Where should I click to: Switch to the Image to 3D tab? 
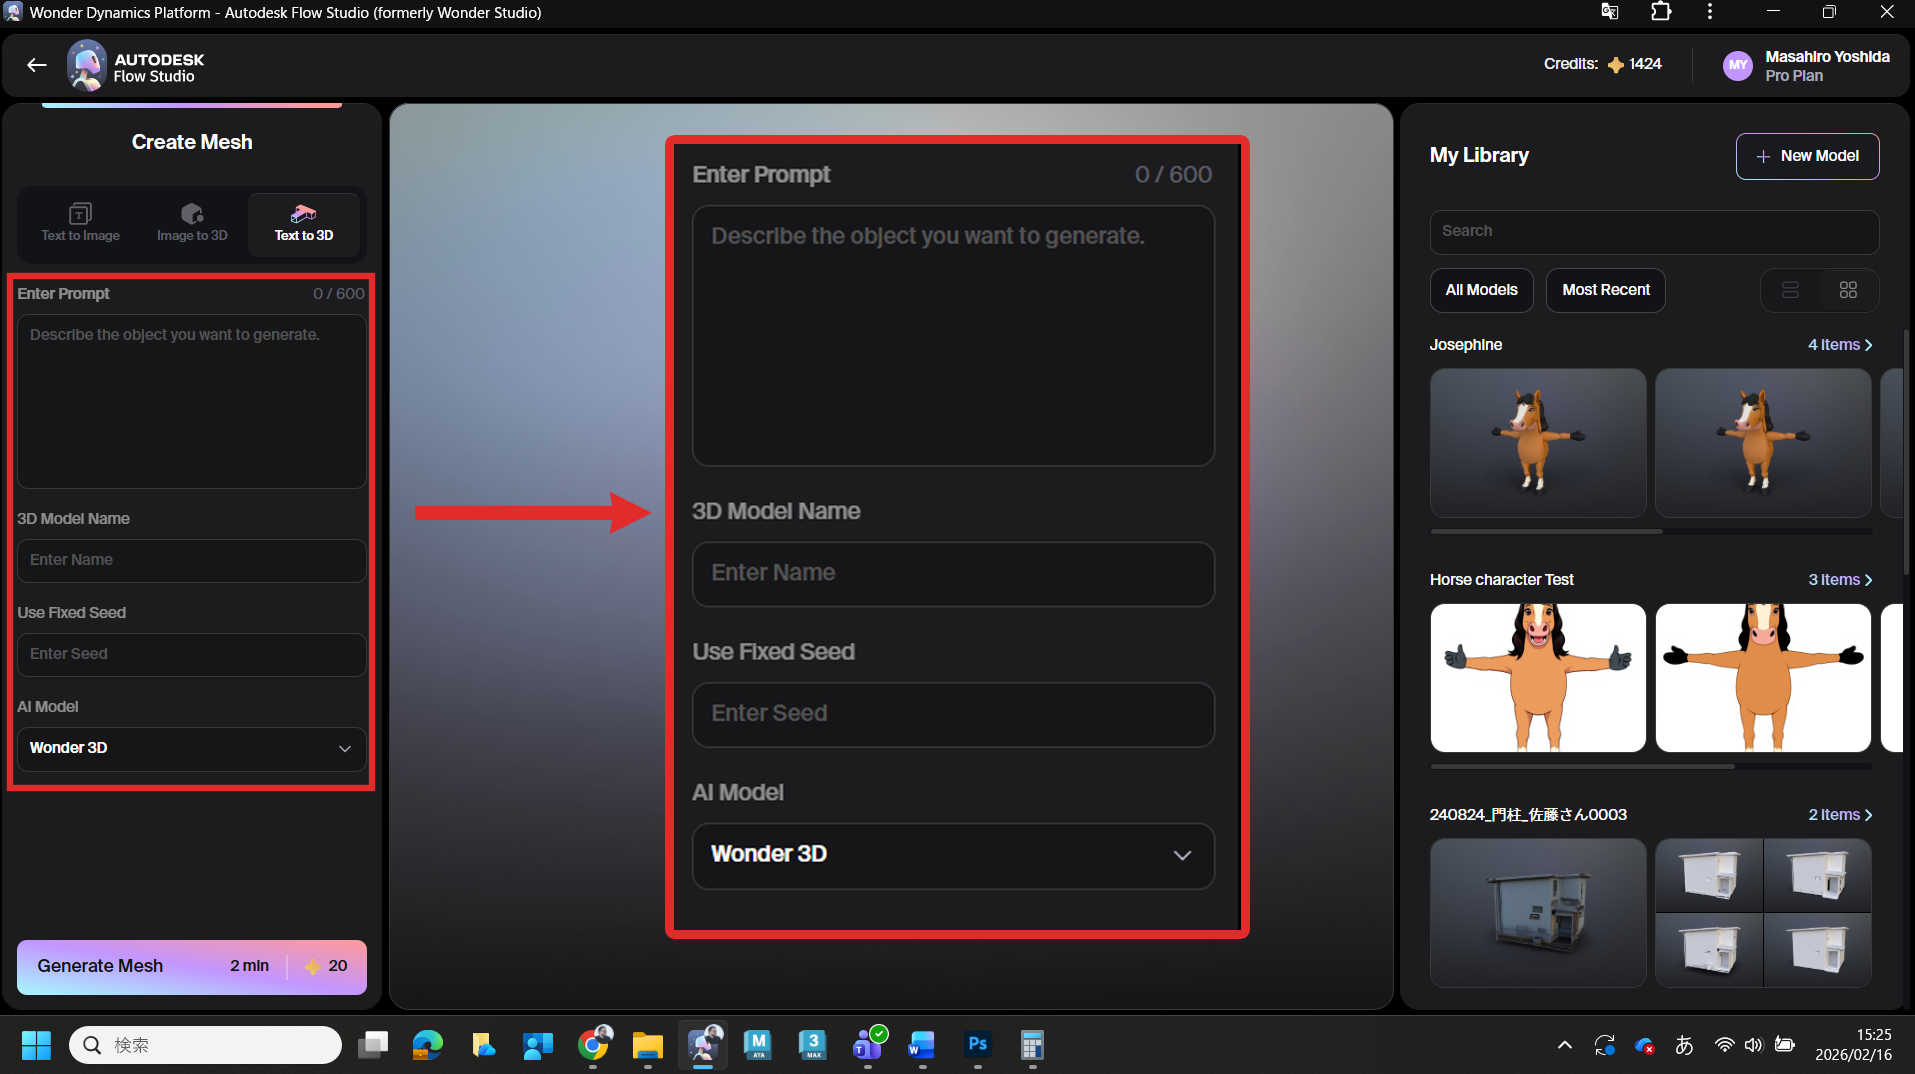point(192,223)
